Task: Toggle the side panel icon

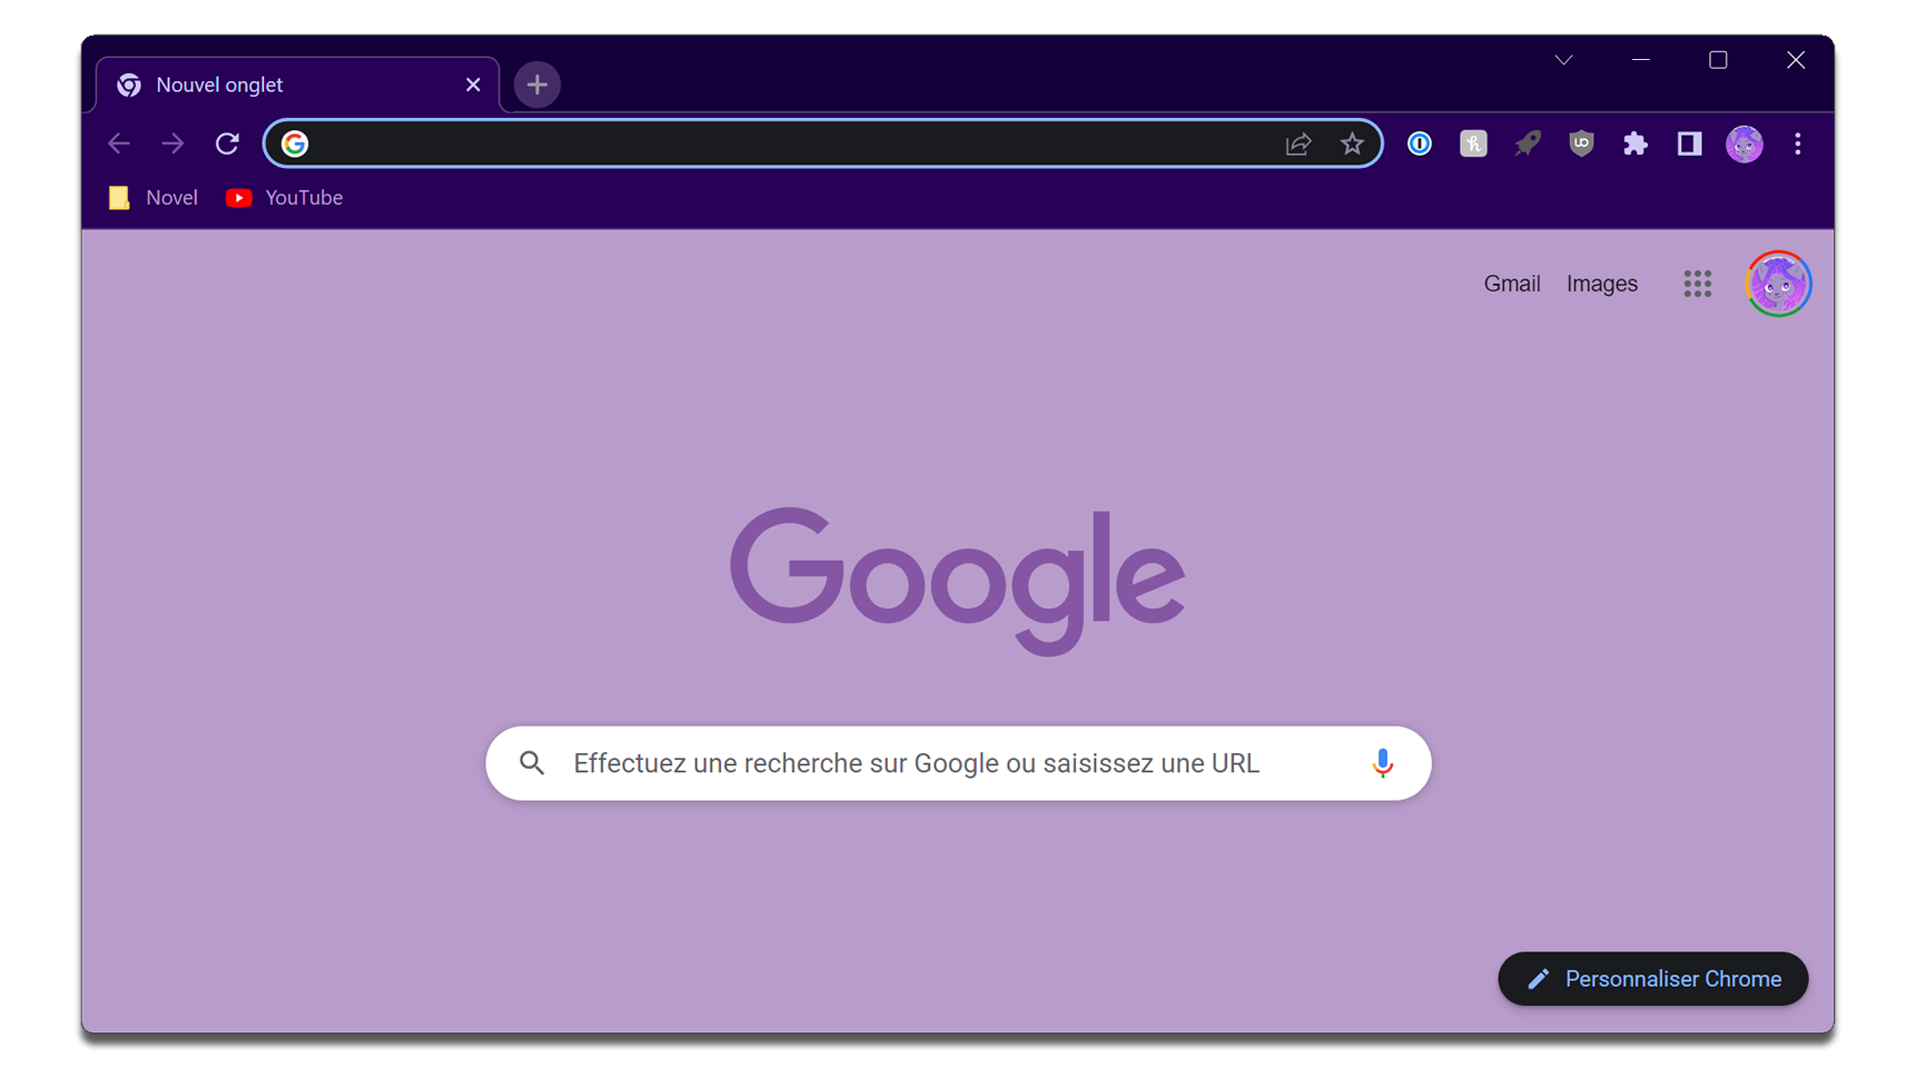Action: [1689, 144]
